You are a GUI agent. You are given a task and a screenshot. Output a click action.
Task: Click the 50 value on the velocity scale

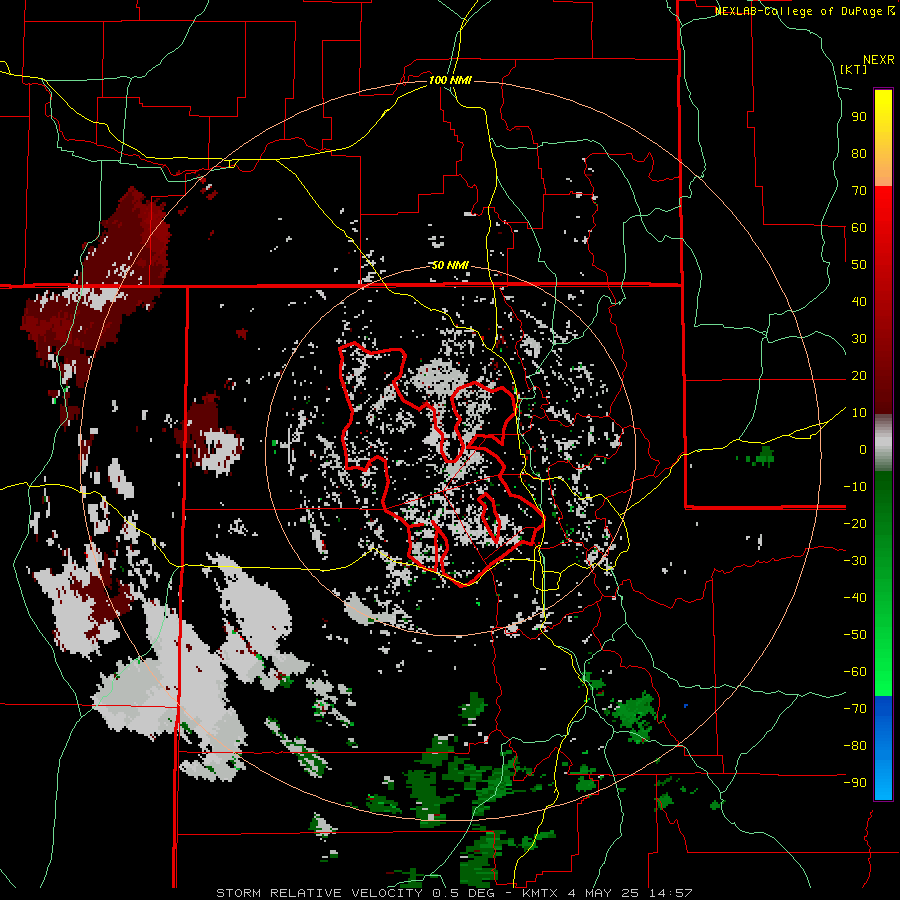[859, 265]
